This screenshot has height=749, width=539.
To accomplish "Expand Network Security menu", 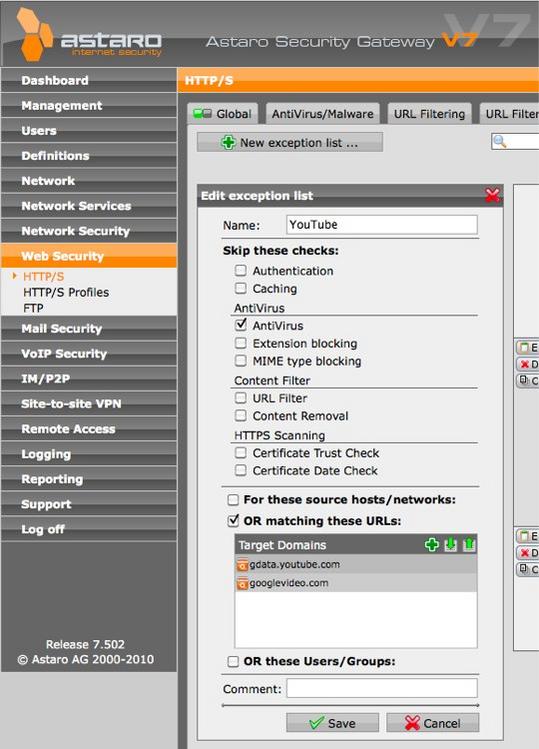I will pyautogui.click(x=89, y=231).
